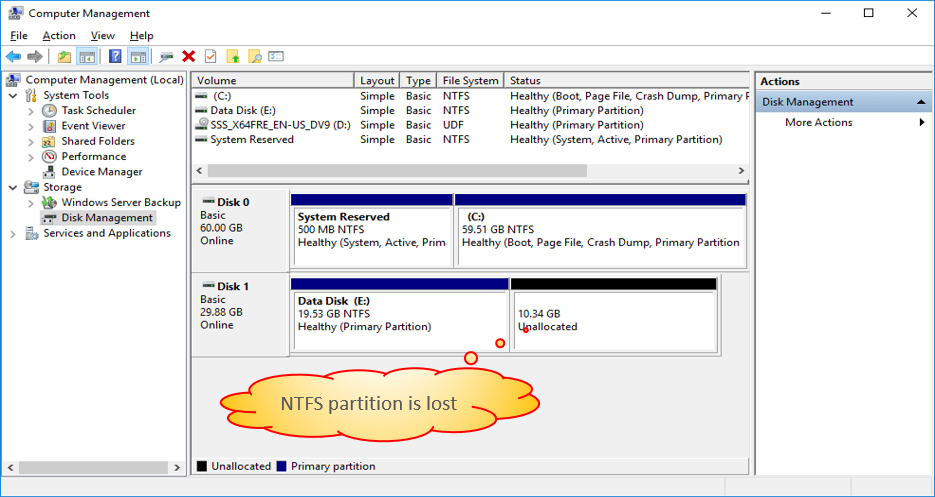Click More Actions in Actions pane

819,122
